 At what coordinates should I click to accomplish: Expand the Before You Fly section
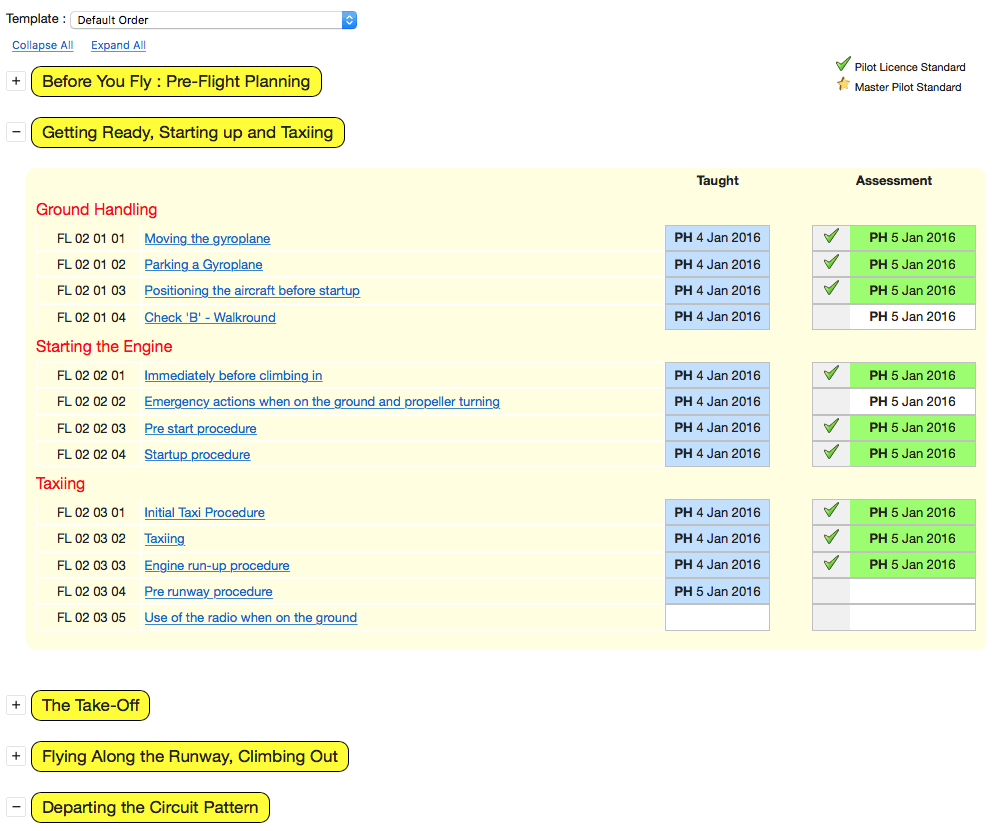click(16, 81)
